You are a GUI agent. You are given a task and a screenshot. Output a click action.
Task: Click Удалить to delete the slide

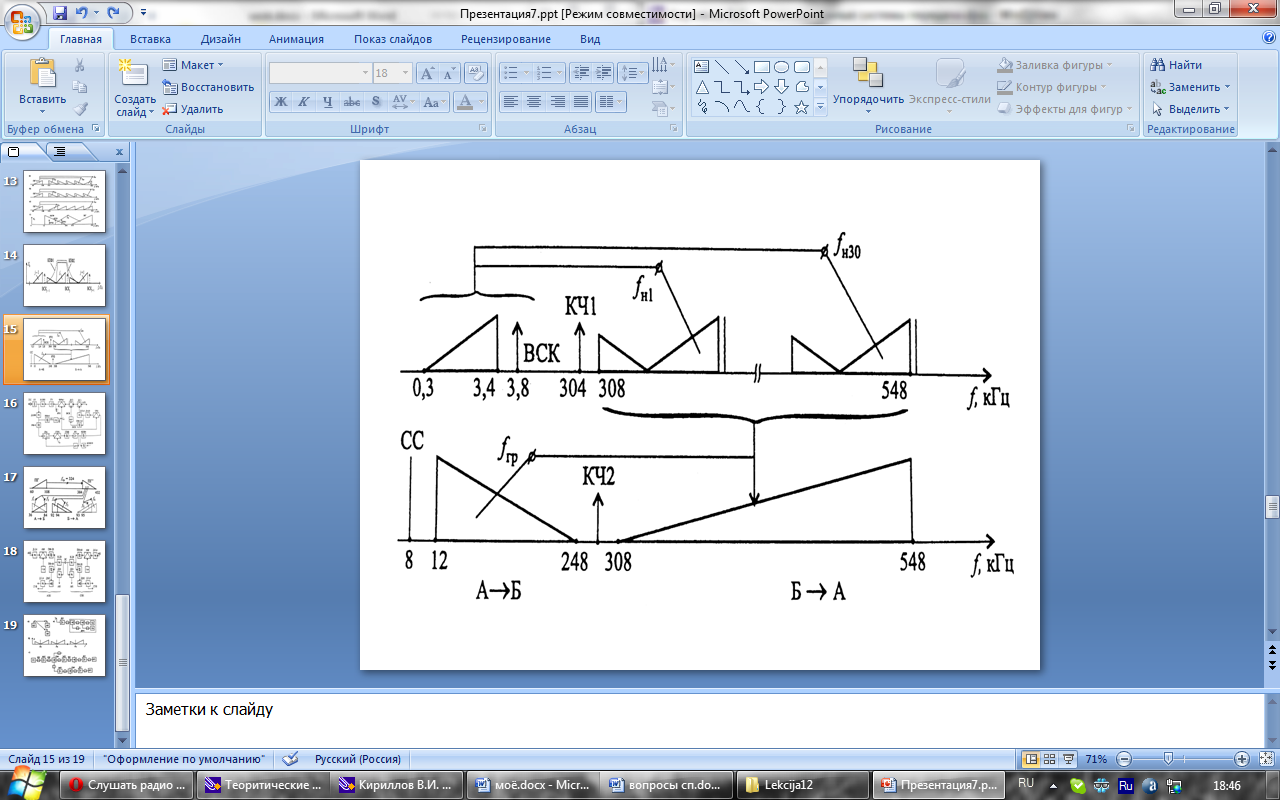(192, 109)
